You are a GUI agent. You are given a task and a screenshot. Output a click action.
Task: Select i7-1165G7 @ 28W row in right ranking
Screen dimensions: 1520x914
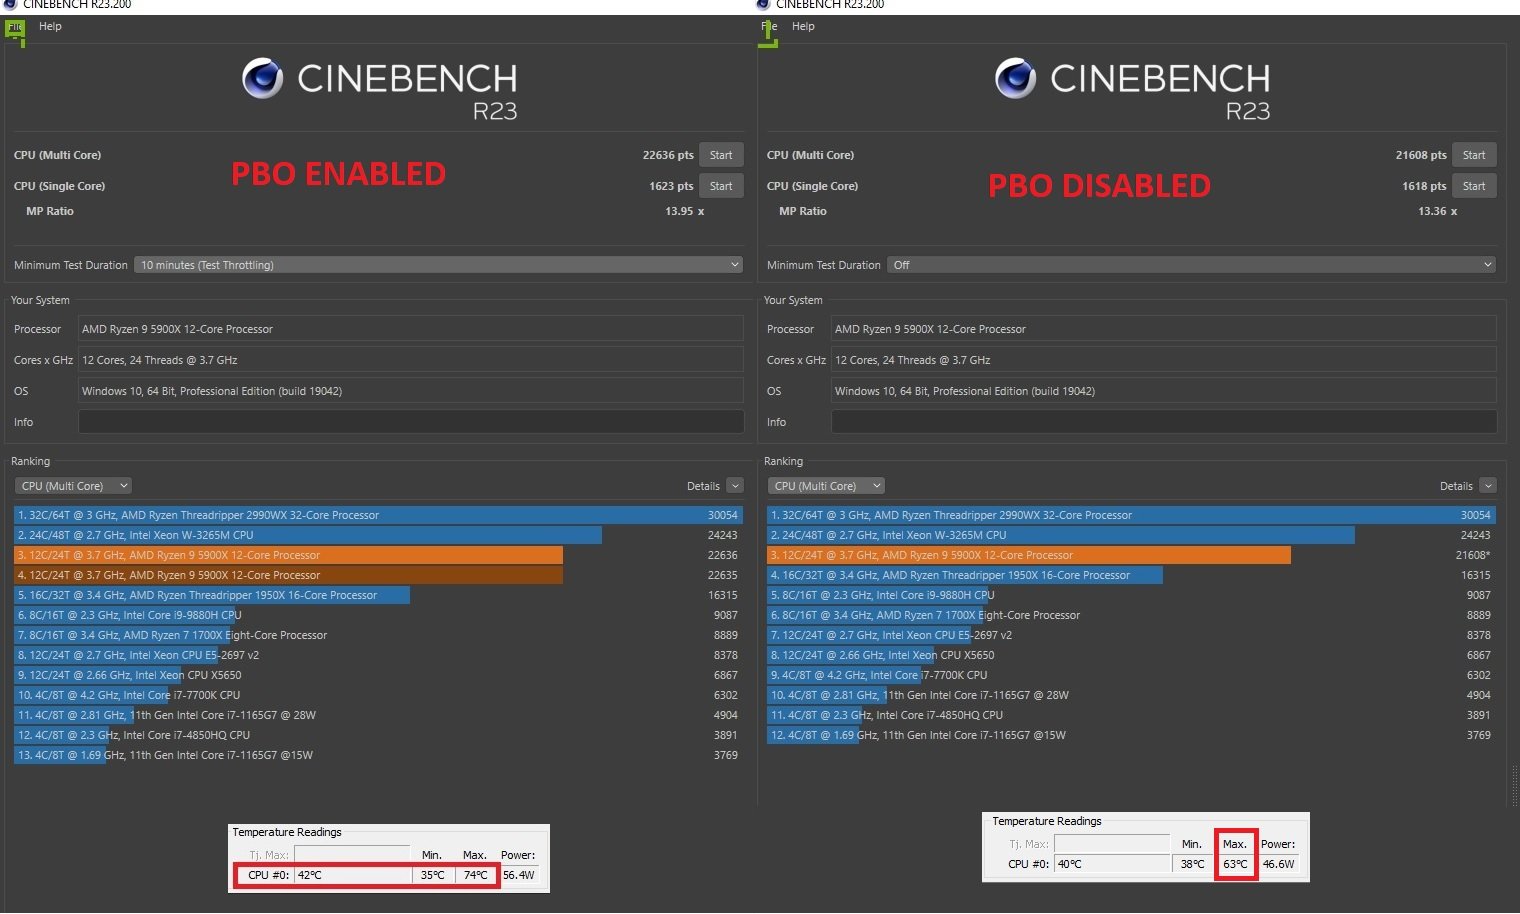click(1131, 695)
